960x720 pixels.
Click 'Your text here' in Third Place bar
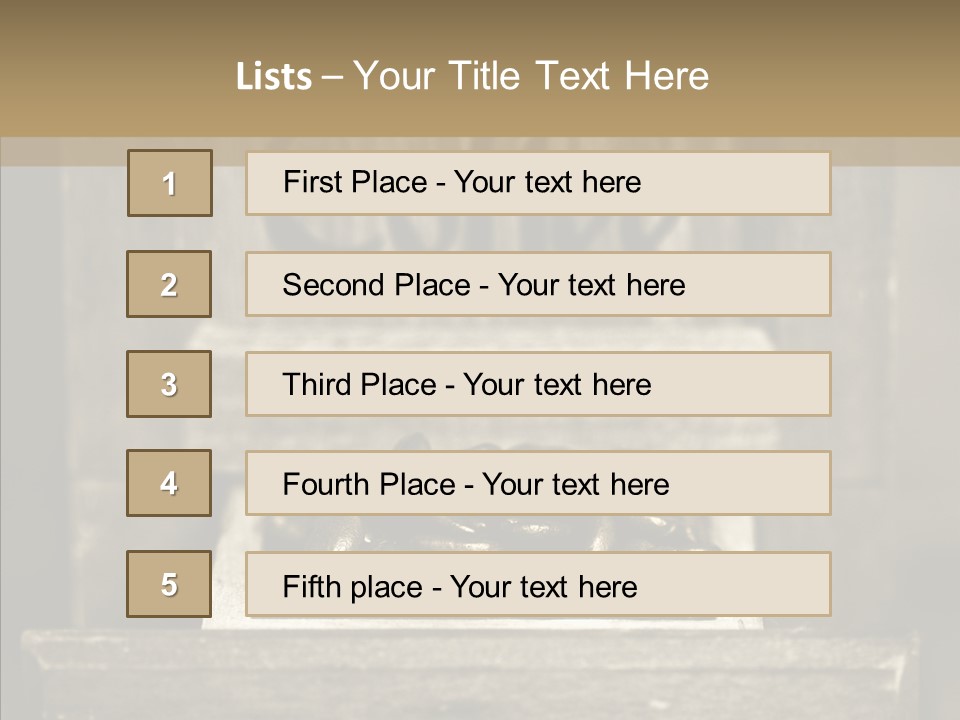557,385
